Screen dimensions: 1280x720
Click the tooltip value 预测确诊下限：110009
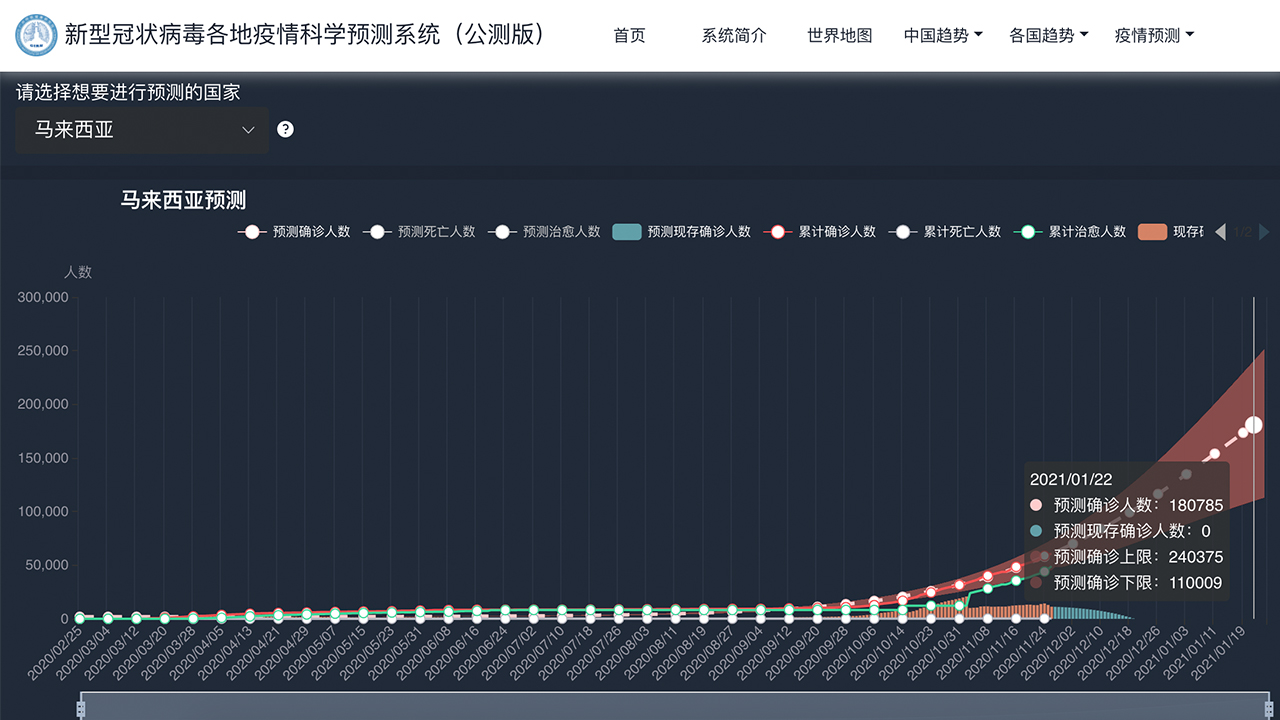pyautogui.click(x=1138, y=583)
